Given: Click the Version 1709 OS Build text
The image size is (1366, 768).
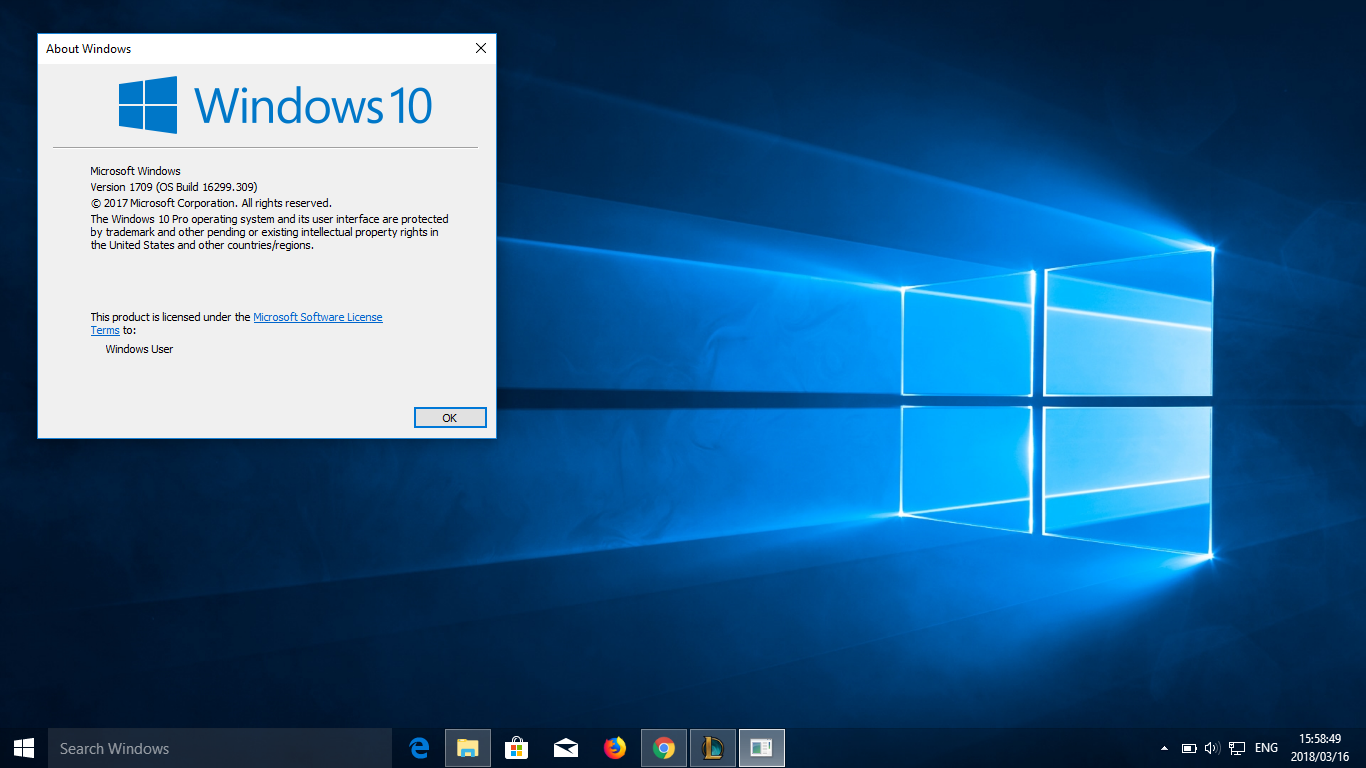Looking at the screenshot, I should click(x=174, y=187).
